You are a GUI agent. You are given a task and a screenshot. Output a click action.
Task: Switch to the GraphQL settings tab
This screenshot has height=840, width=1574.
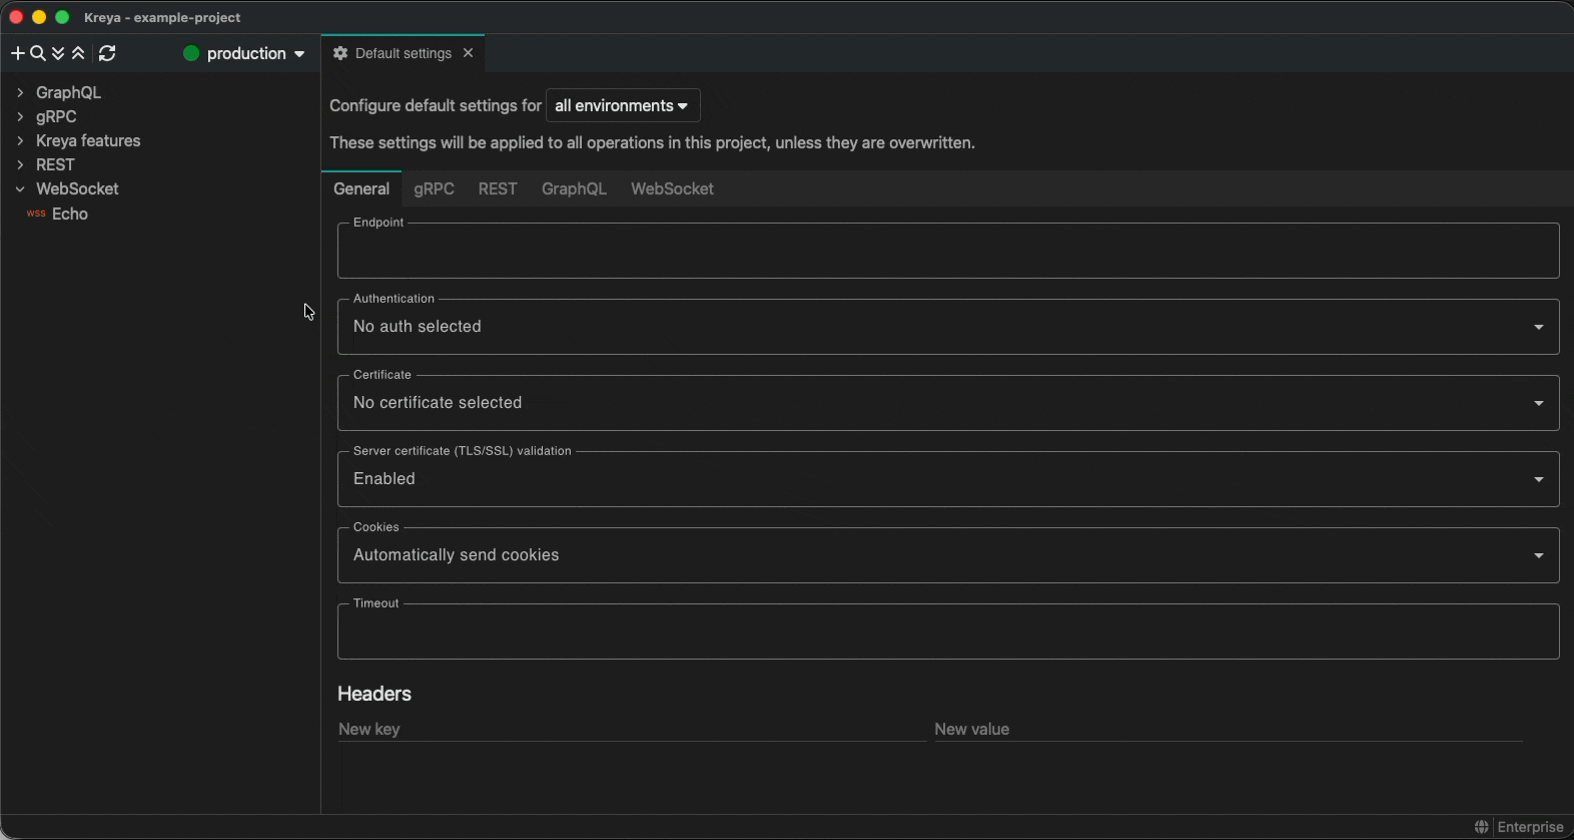pyautogui.click(x=574, y=188)
